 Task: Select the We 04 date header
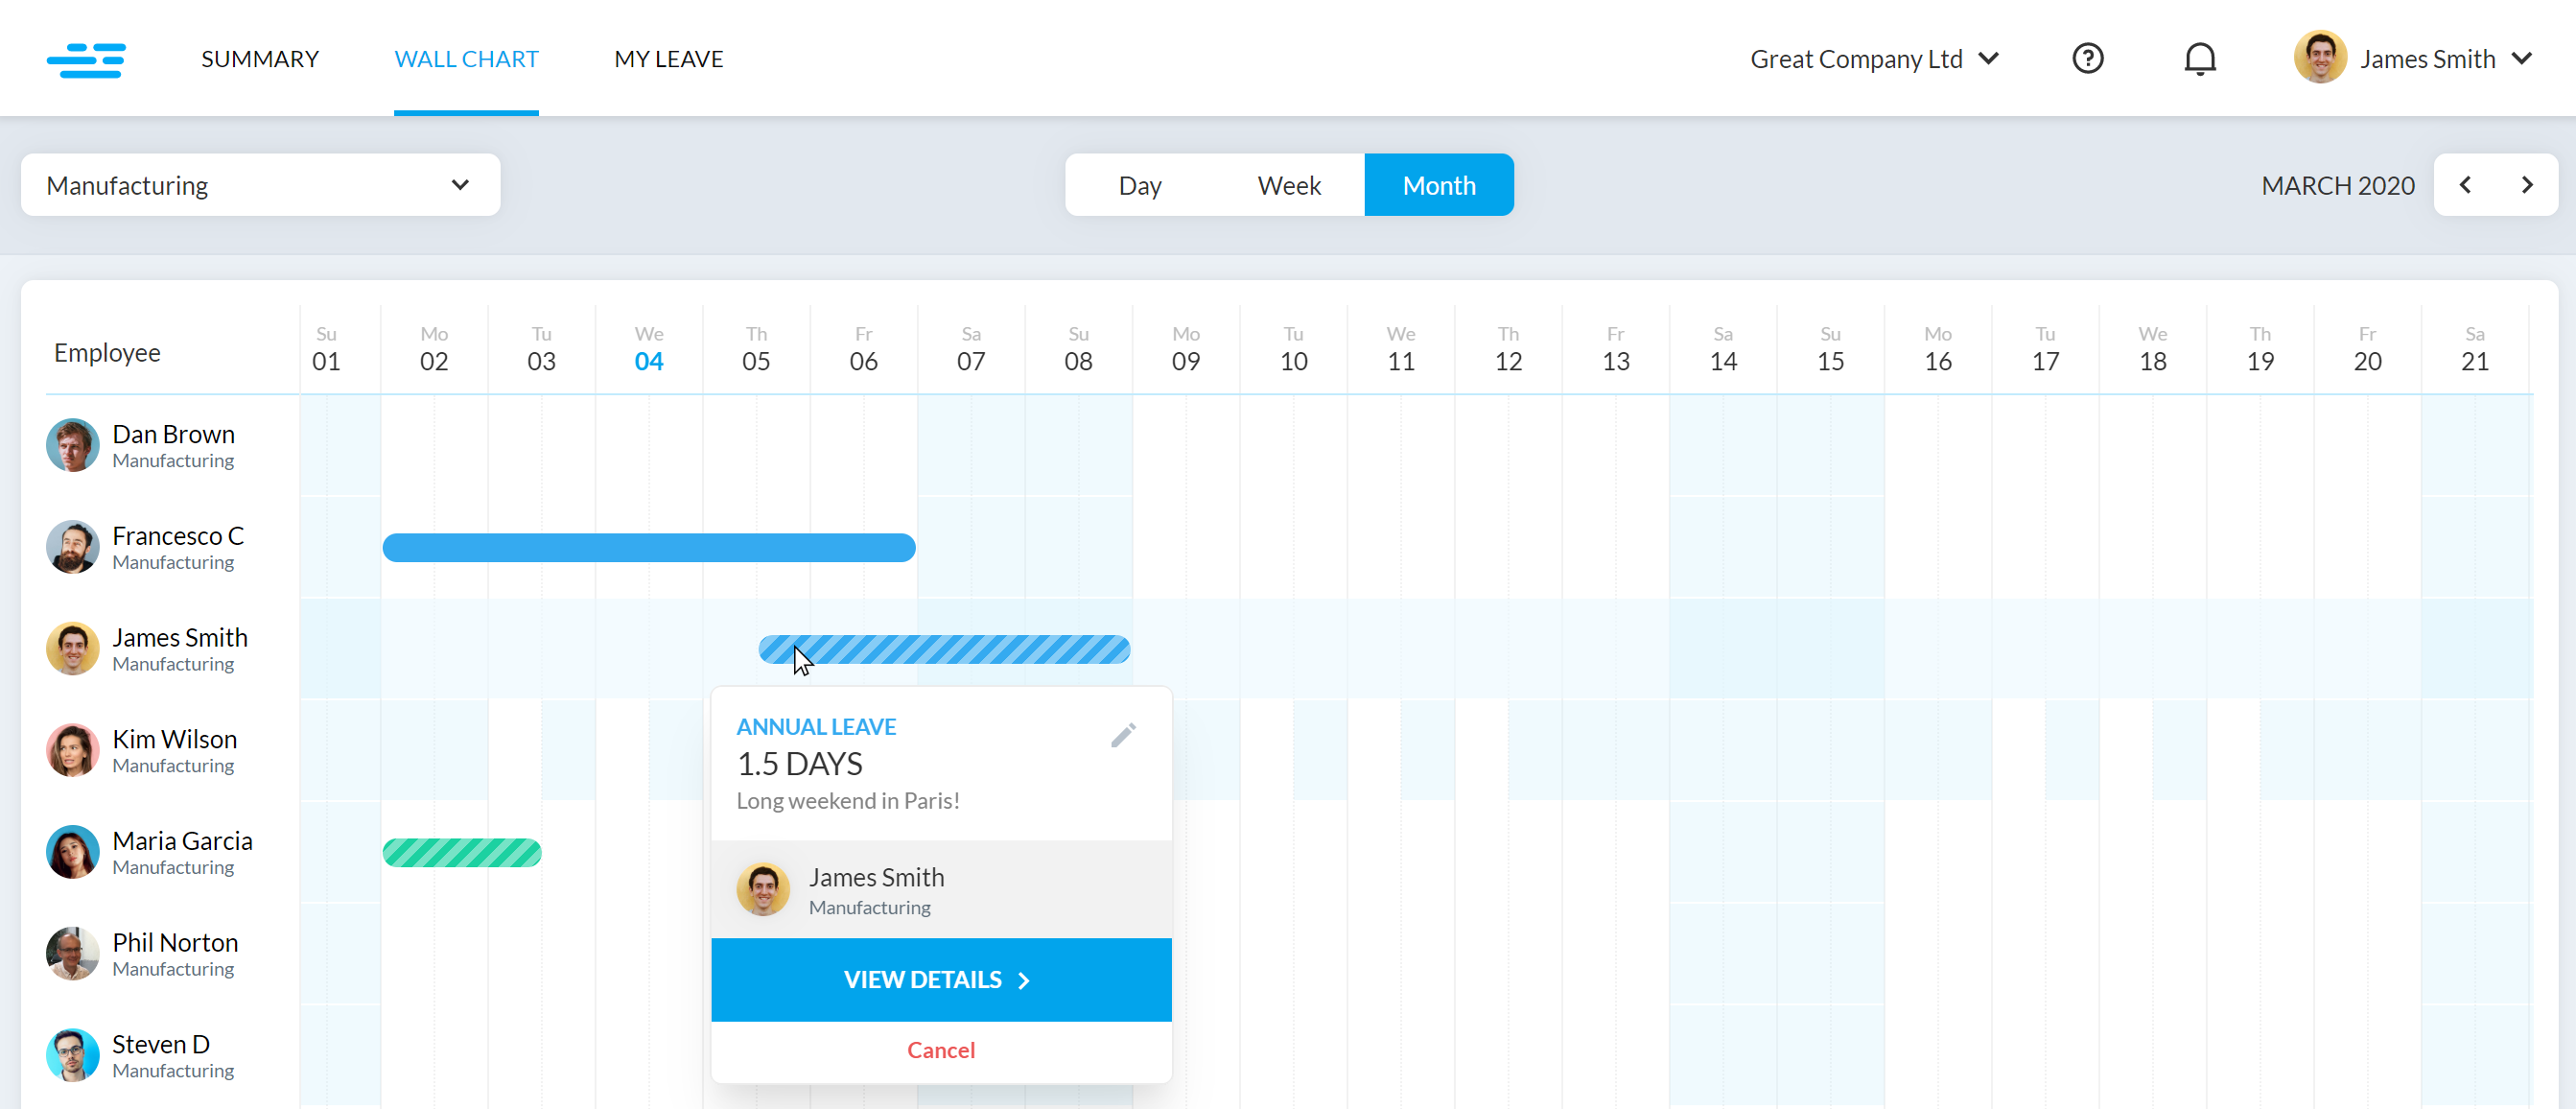(x=649, y=349)
